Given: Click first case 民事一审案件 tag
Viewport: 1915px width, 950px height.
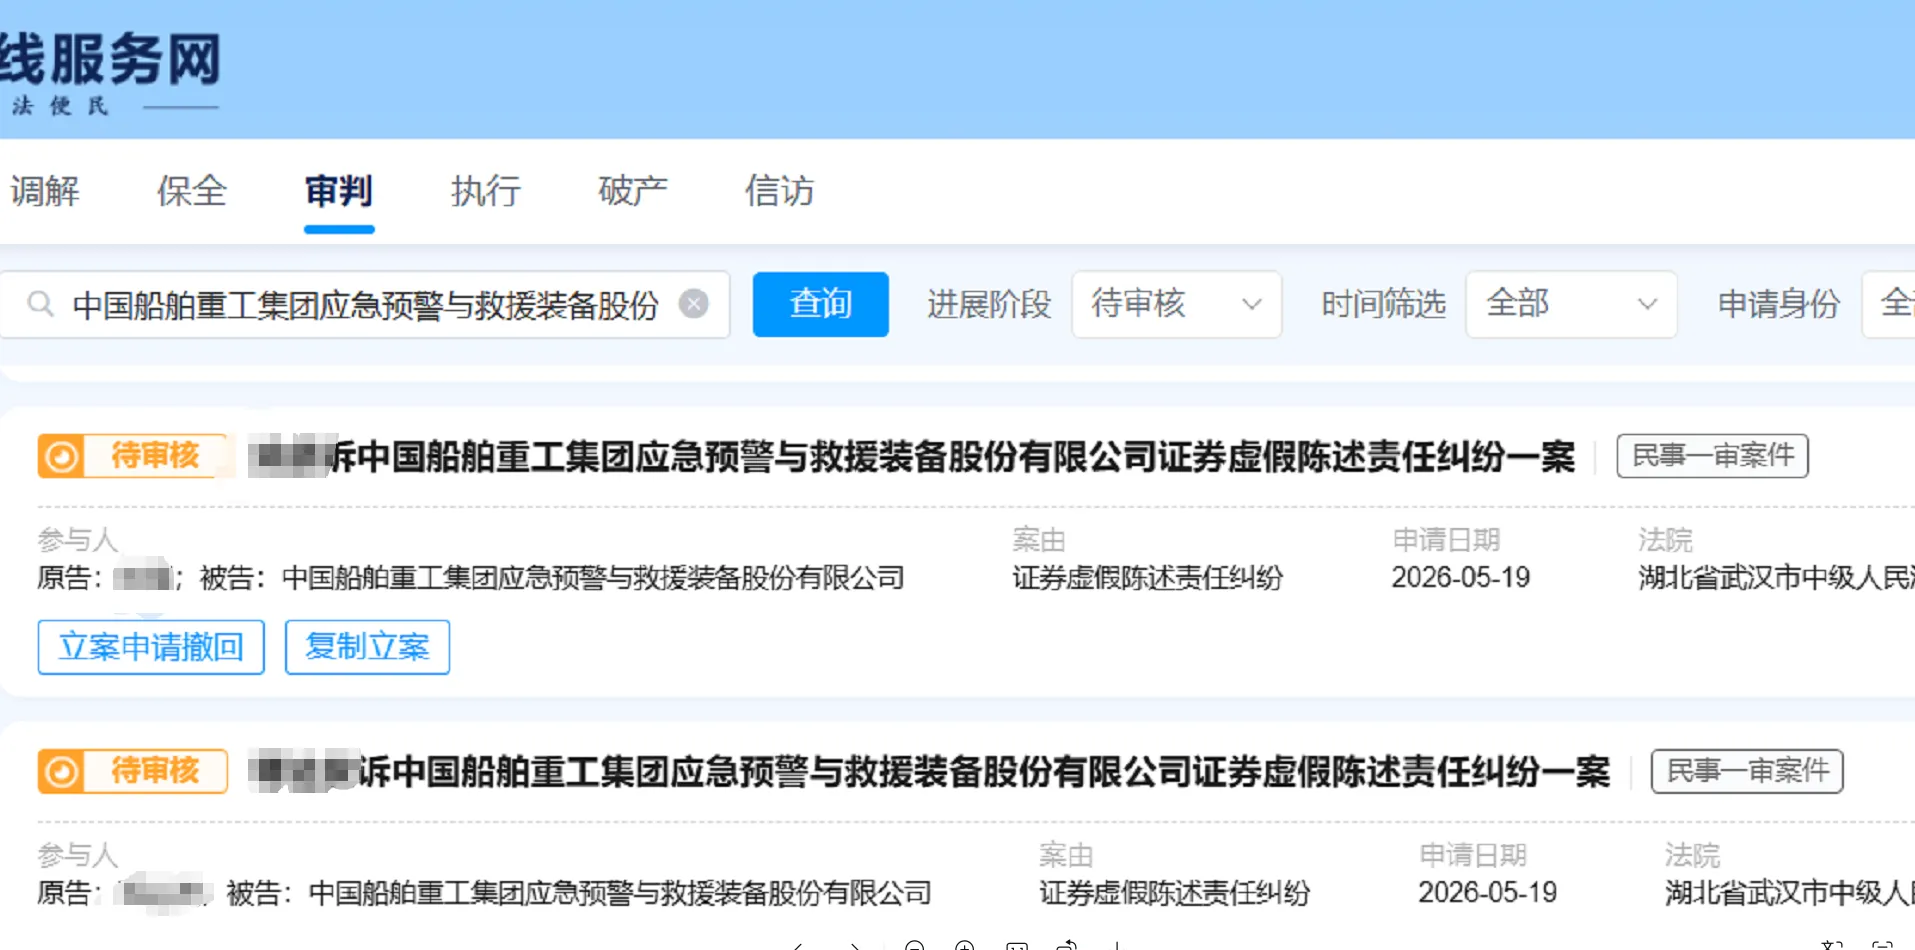Looking at the screenshot, I should [1712, 456].
